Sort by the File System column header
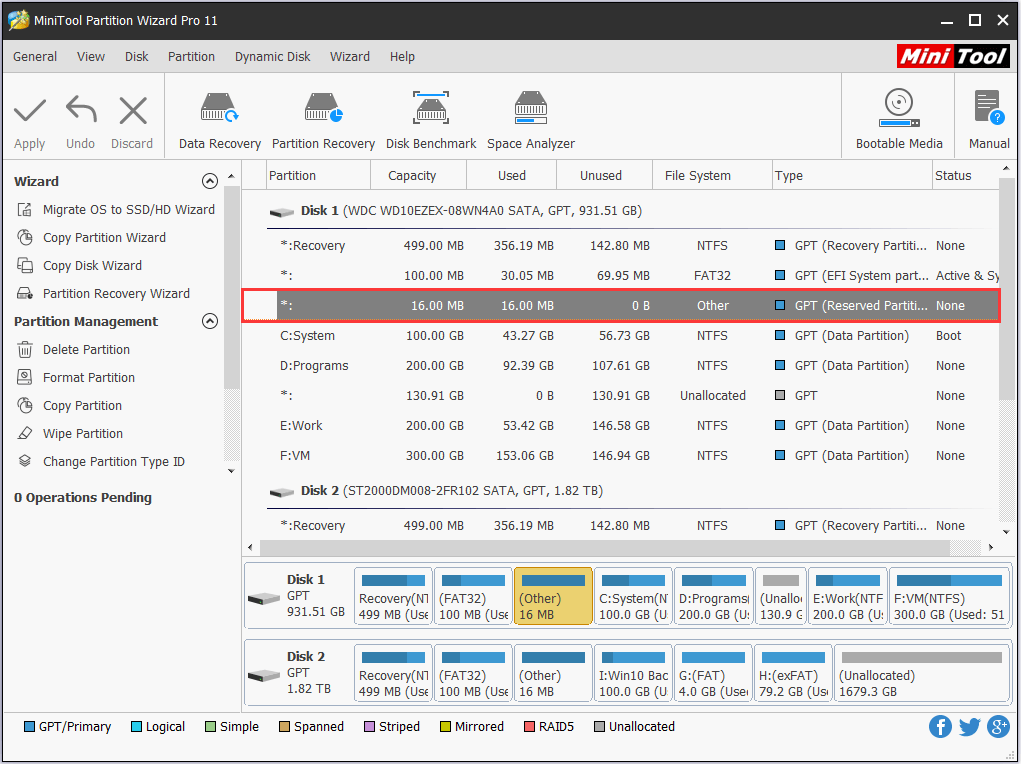Screen dimensions: 1021x764 pyautogui.click(x=712, y=175)
